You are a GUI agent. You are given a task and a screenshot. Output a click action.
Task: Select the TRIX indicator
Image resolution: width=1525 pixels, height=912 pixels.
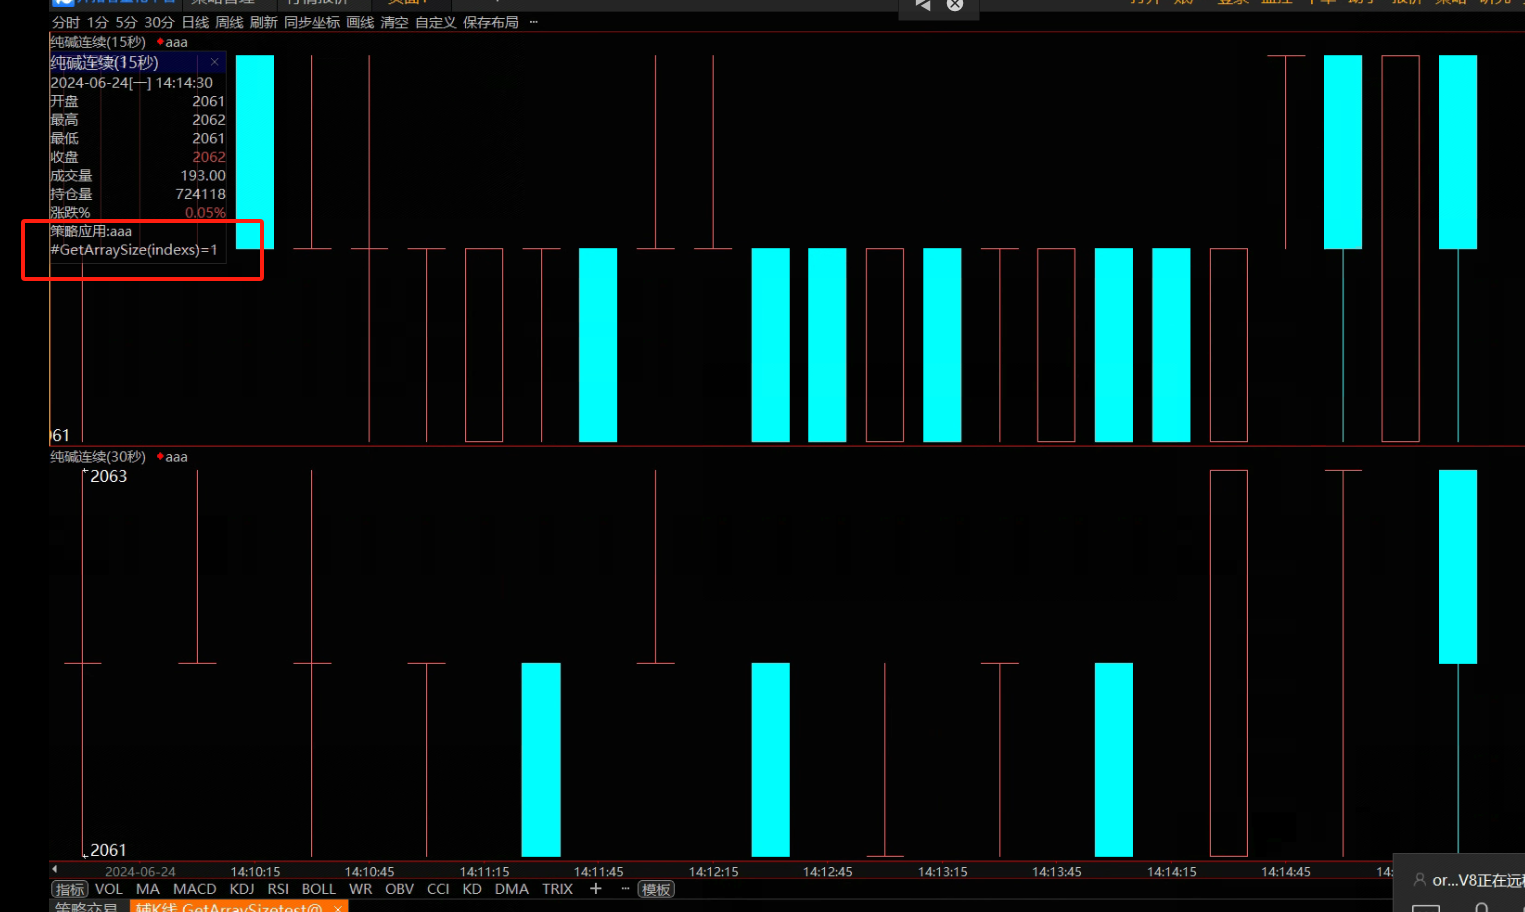click(x=558, y=889)
